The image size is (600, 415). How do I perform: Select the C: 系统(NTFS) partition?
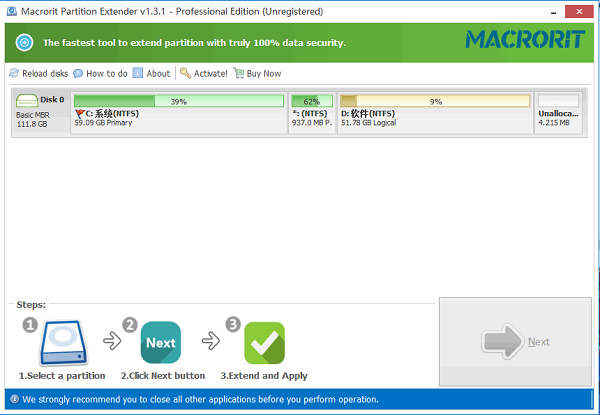click(179, 113)
